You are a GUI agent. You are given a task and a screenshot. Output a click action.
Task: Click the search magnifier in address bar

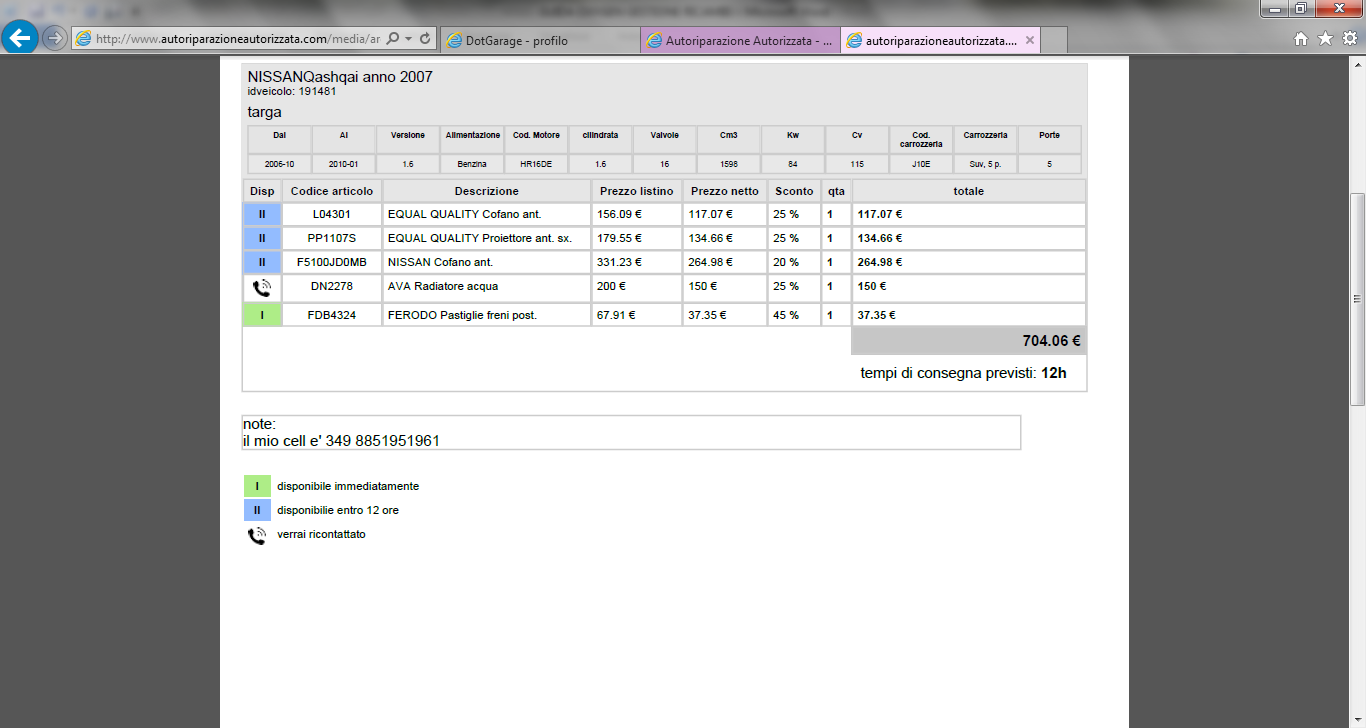point(393,39)
